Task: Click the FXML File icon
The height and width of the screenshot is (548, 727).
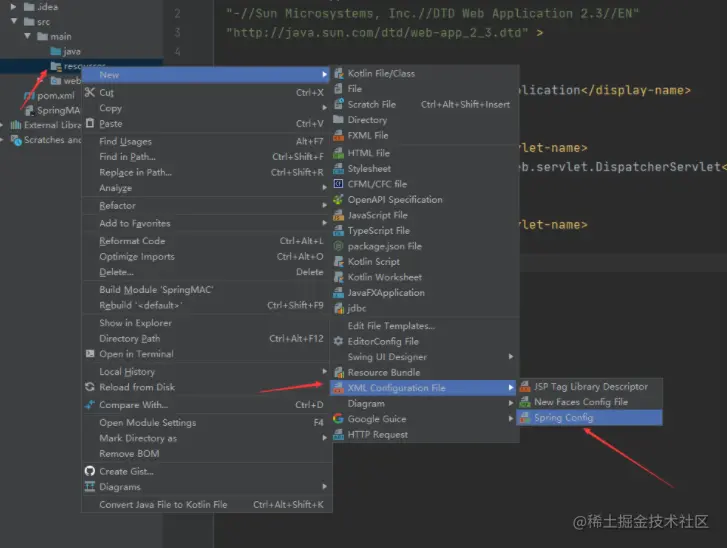Action: (x=339, y=135)
